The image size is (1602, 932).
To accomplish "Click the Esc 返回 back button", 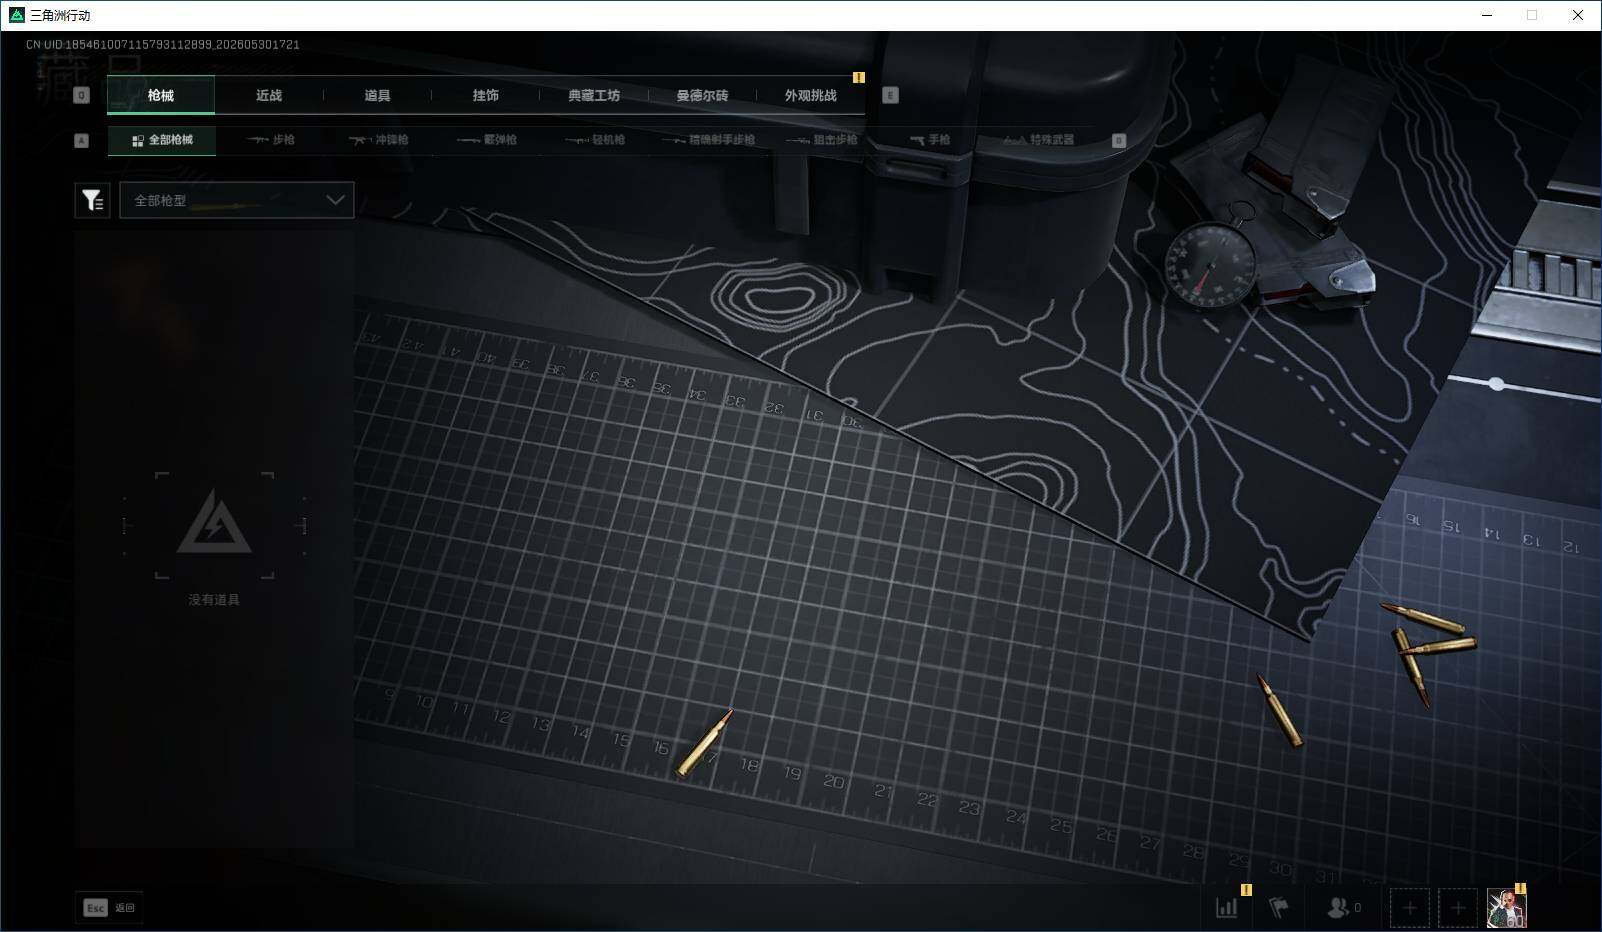I will click(x=109, y=907).
